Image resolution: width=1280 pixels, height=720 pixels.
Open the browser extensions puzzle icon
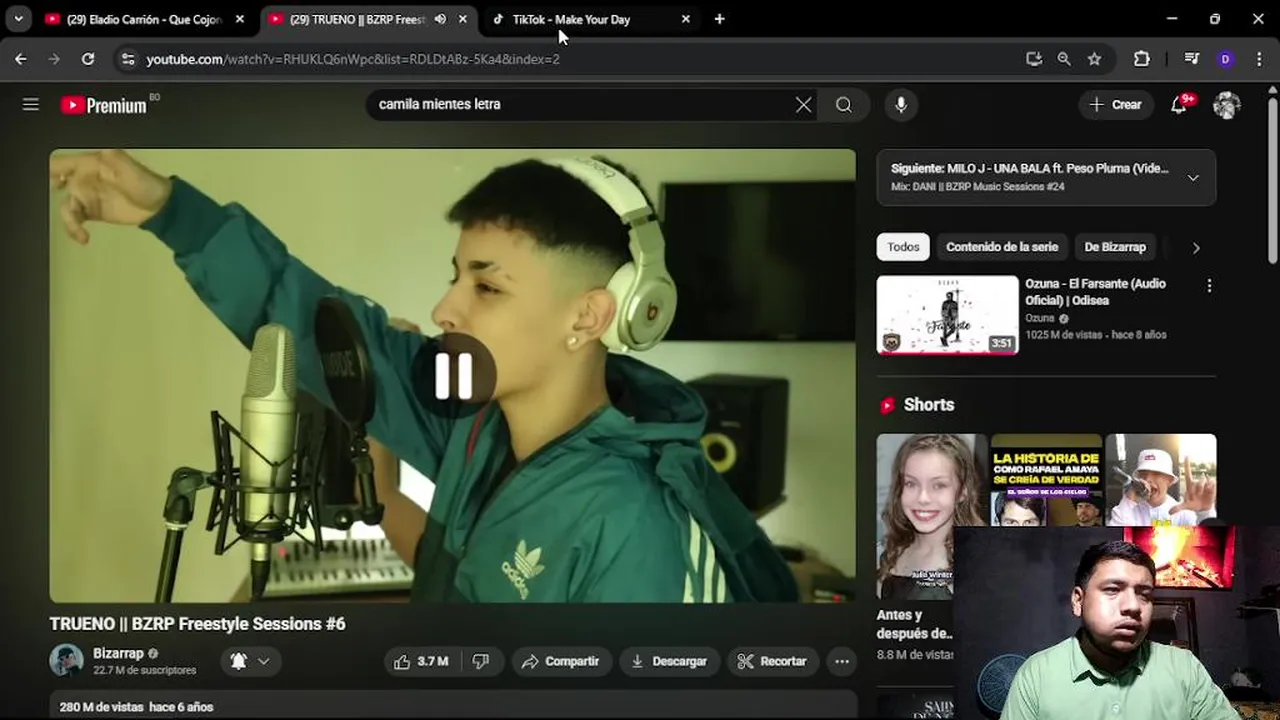(1142, 59)
